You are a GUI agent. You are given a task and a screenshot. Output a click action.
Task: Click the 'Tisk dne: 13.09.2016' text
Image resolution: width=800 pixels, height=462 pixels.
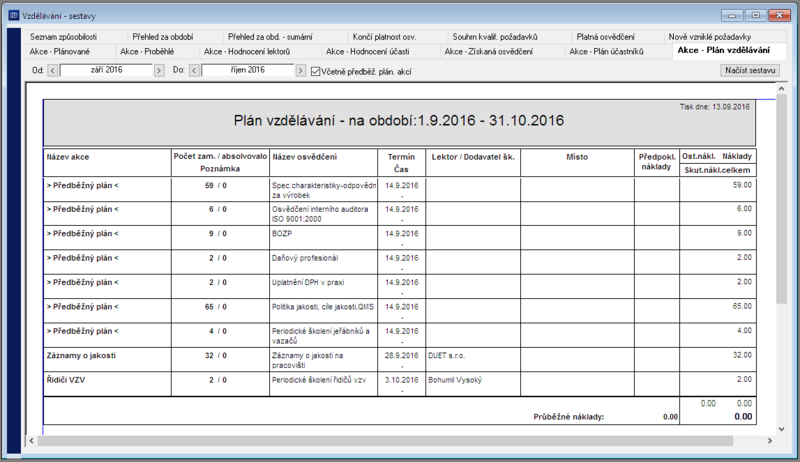coord(714,107)
